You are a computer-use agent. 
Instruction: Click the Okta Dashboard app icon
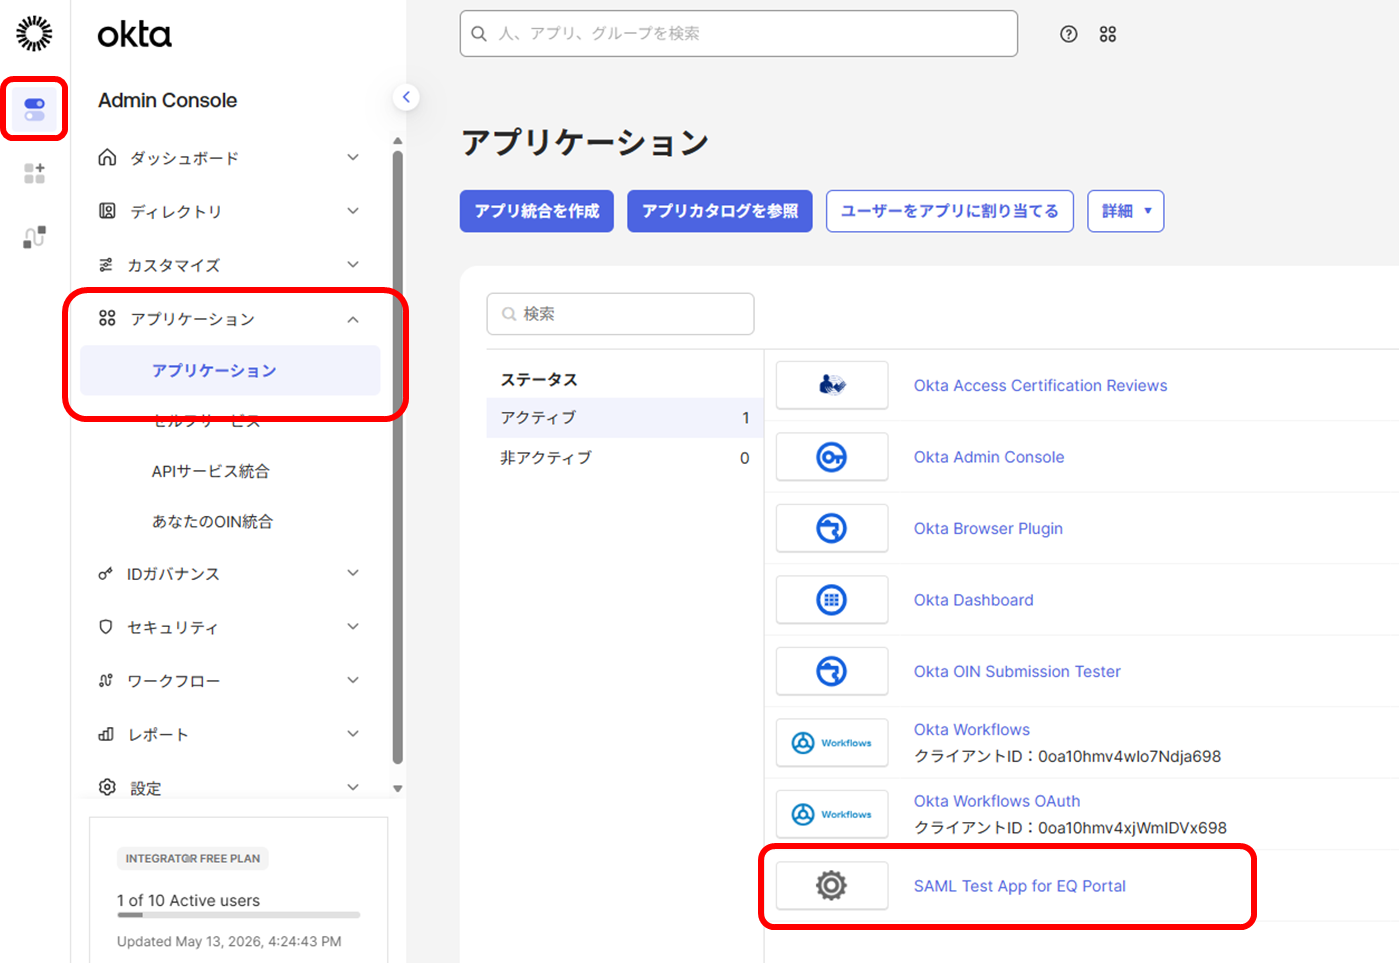(832, 600)
